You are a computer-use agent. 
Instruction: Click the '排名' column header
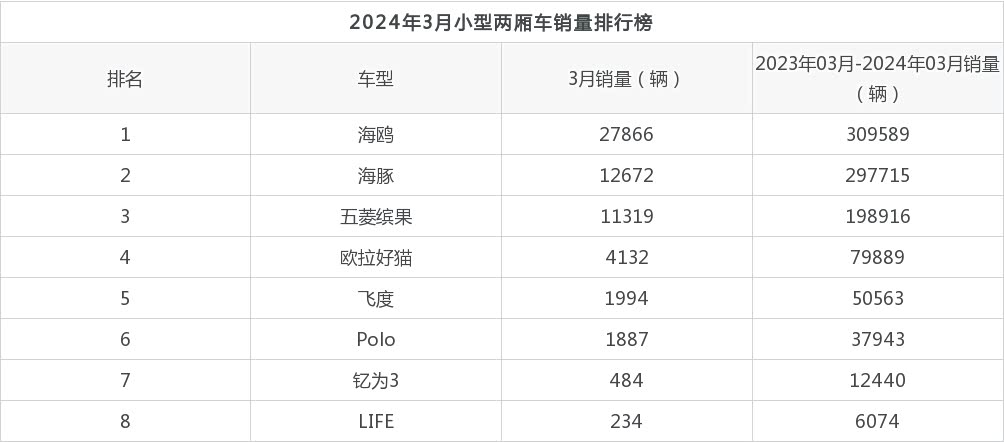click(x=125, y=80)
